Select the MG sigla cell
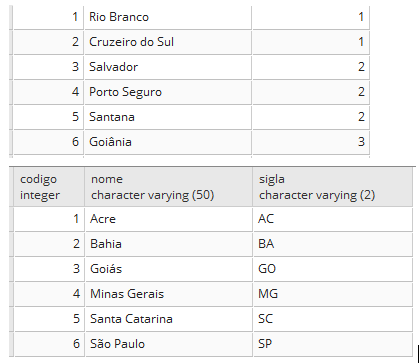This screenshot has height=364, width=419. pyautogui.click(x=333, y=294)
